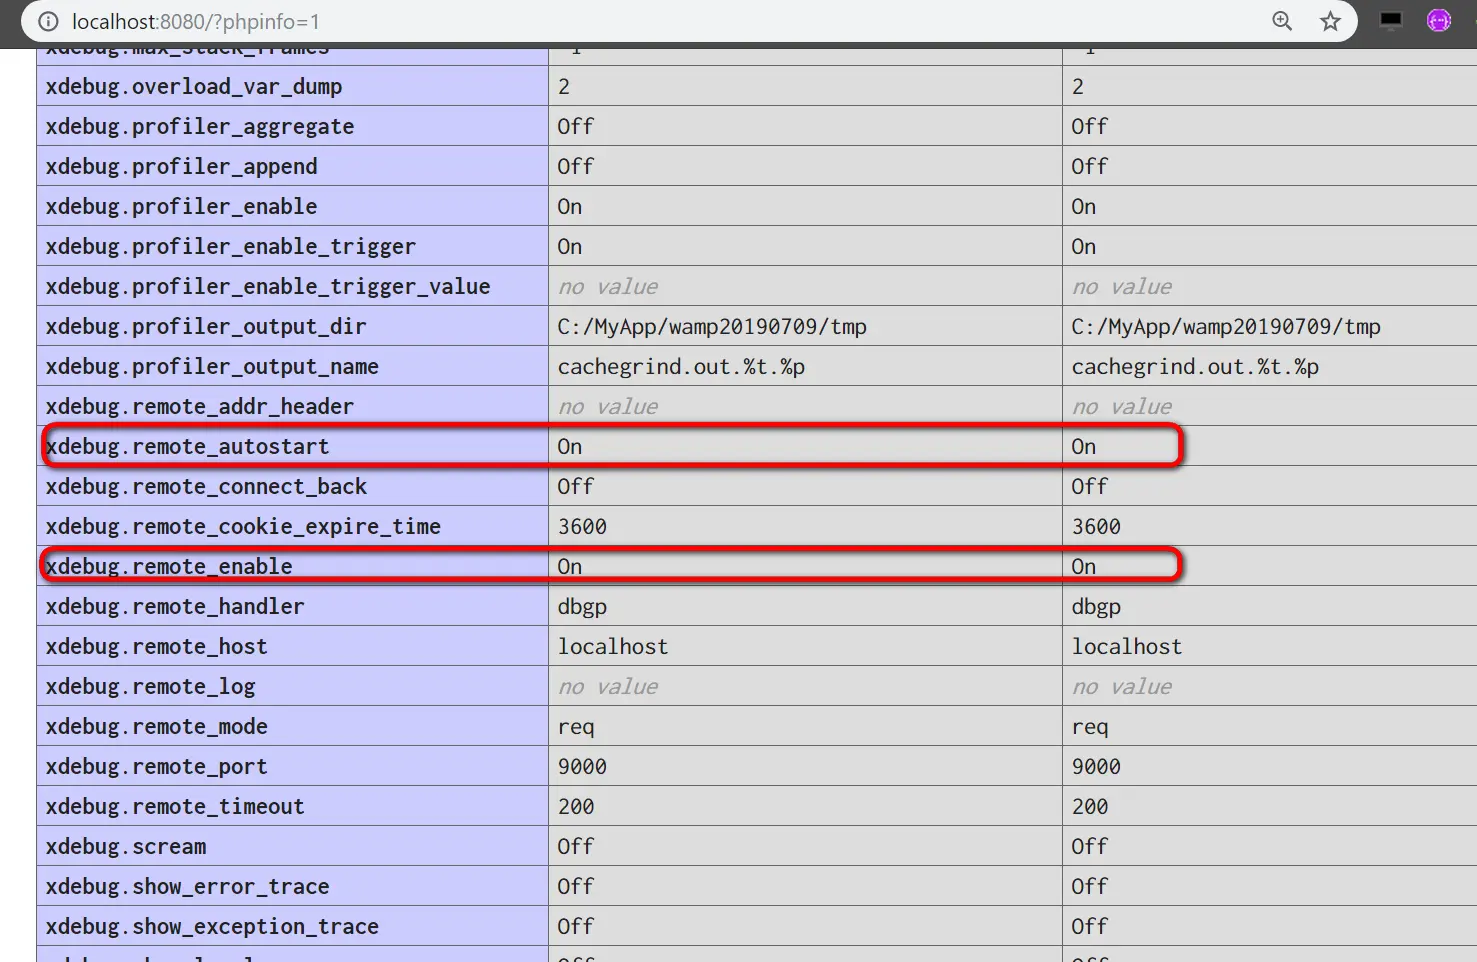This screenshot has width=1477, height=962.
Task: Open the screen-sharing extension monitor icon
Action: 1390,19
